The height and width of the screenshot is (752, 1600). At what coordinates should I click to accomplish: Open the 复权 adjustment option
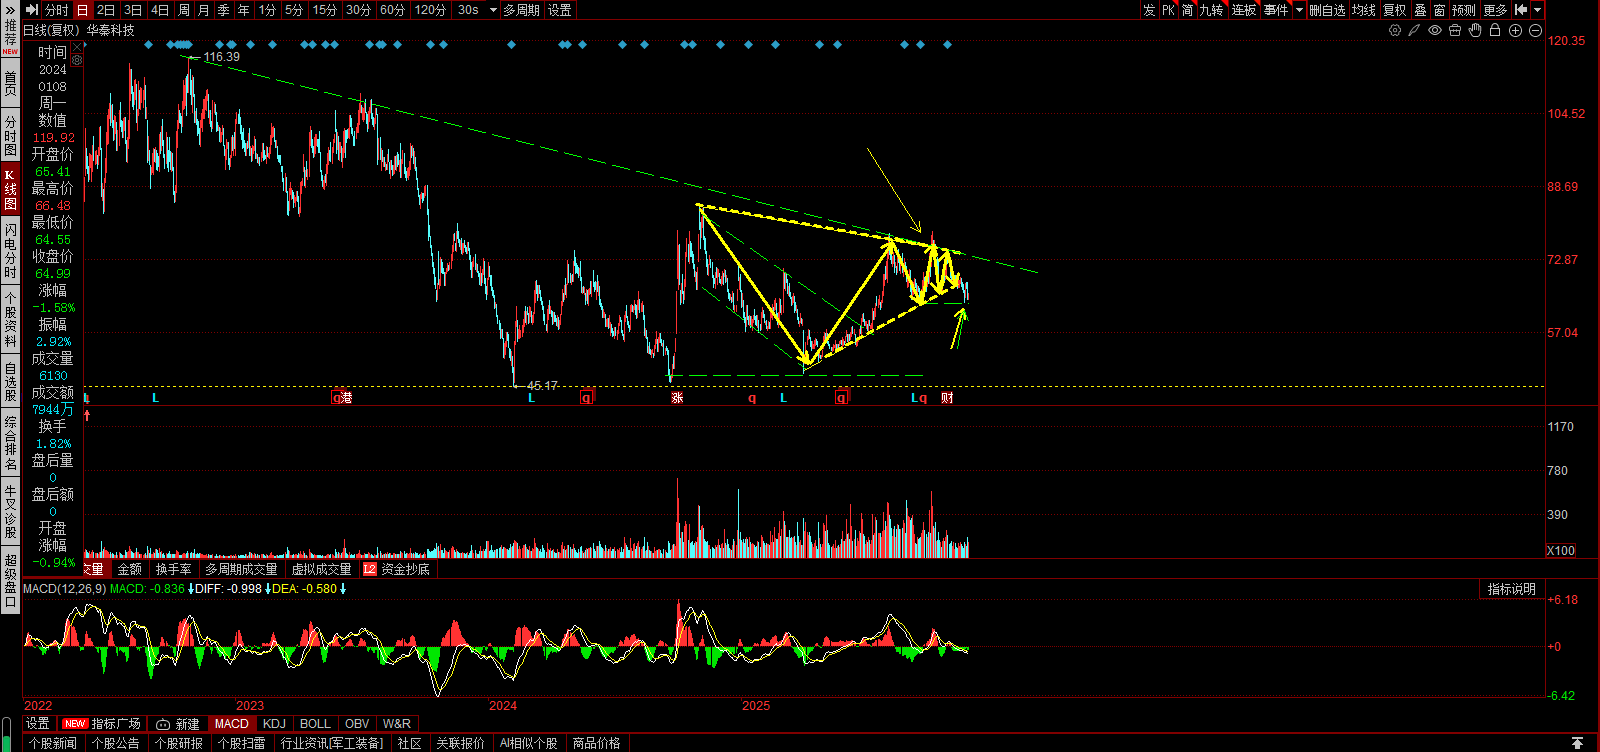click(1394, 10)
